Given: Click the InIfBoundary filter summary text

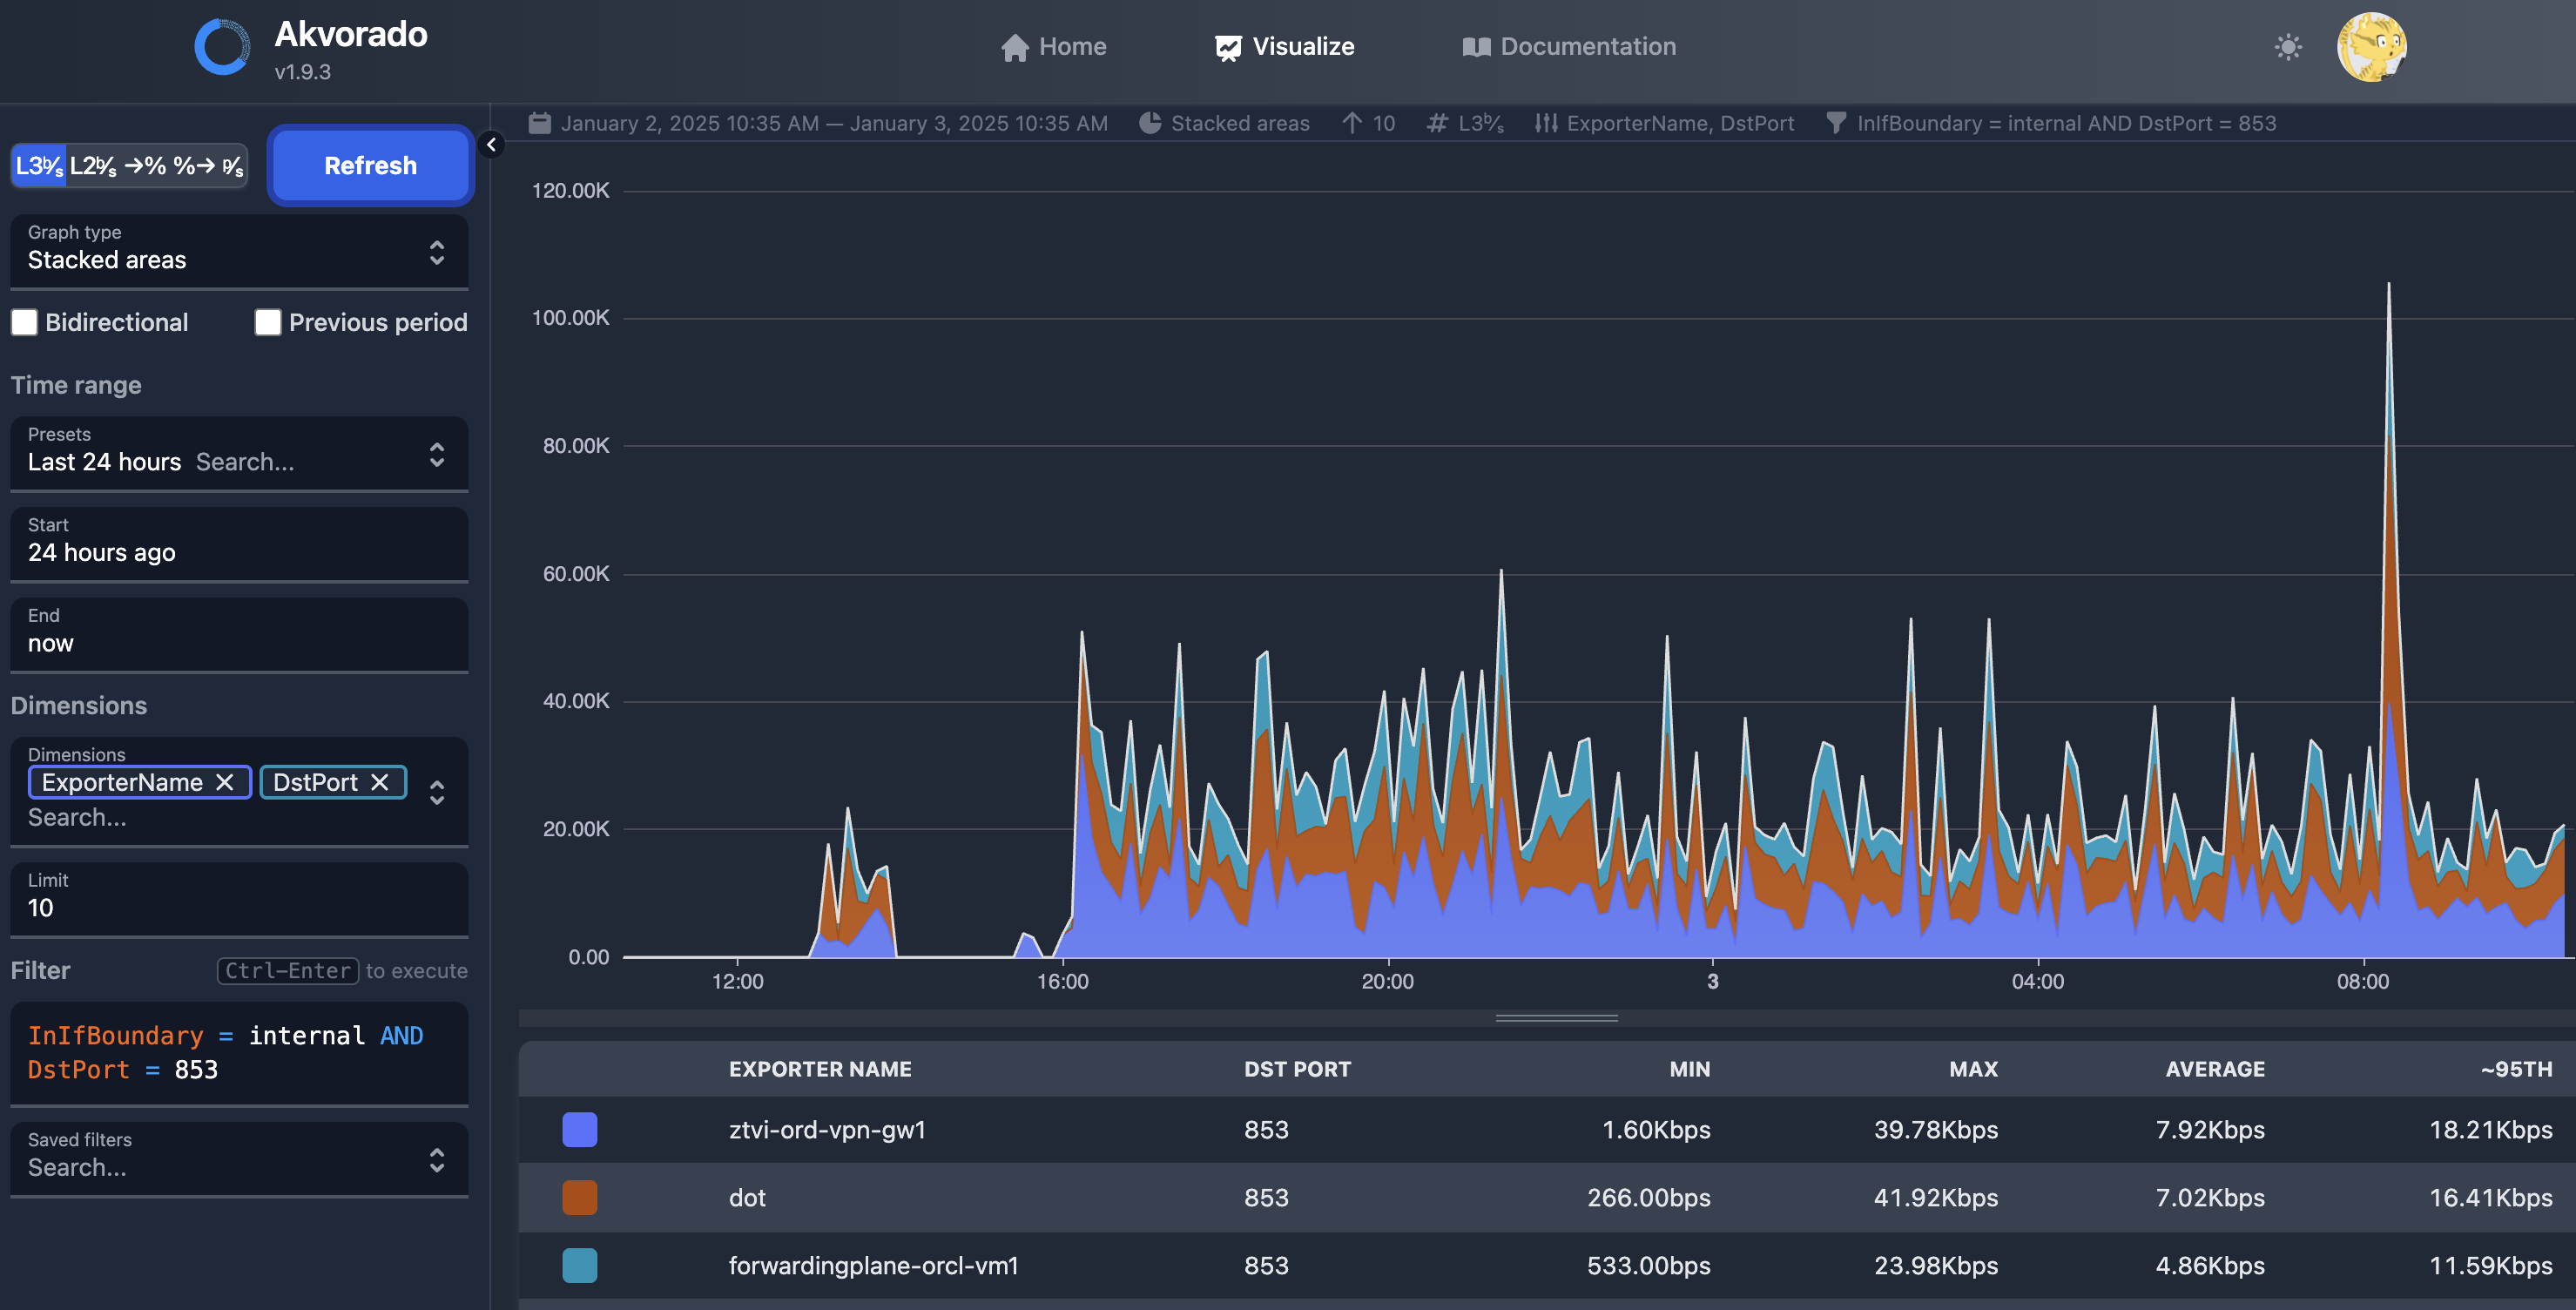Looking at the screenshot, I should (x=2066, y=123).
